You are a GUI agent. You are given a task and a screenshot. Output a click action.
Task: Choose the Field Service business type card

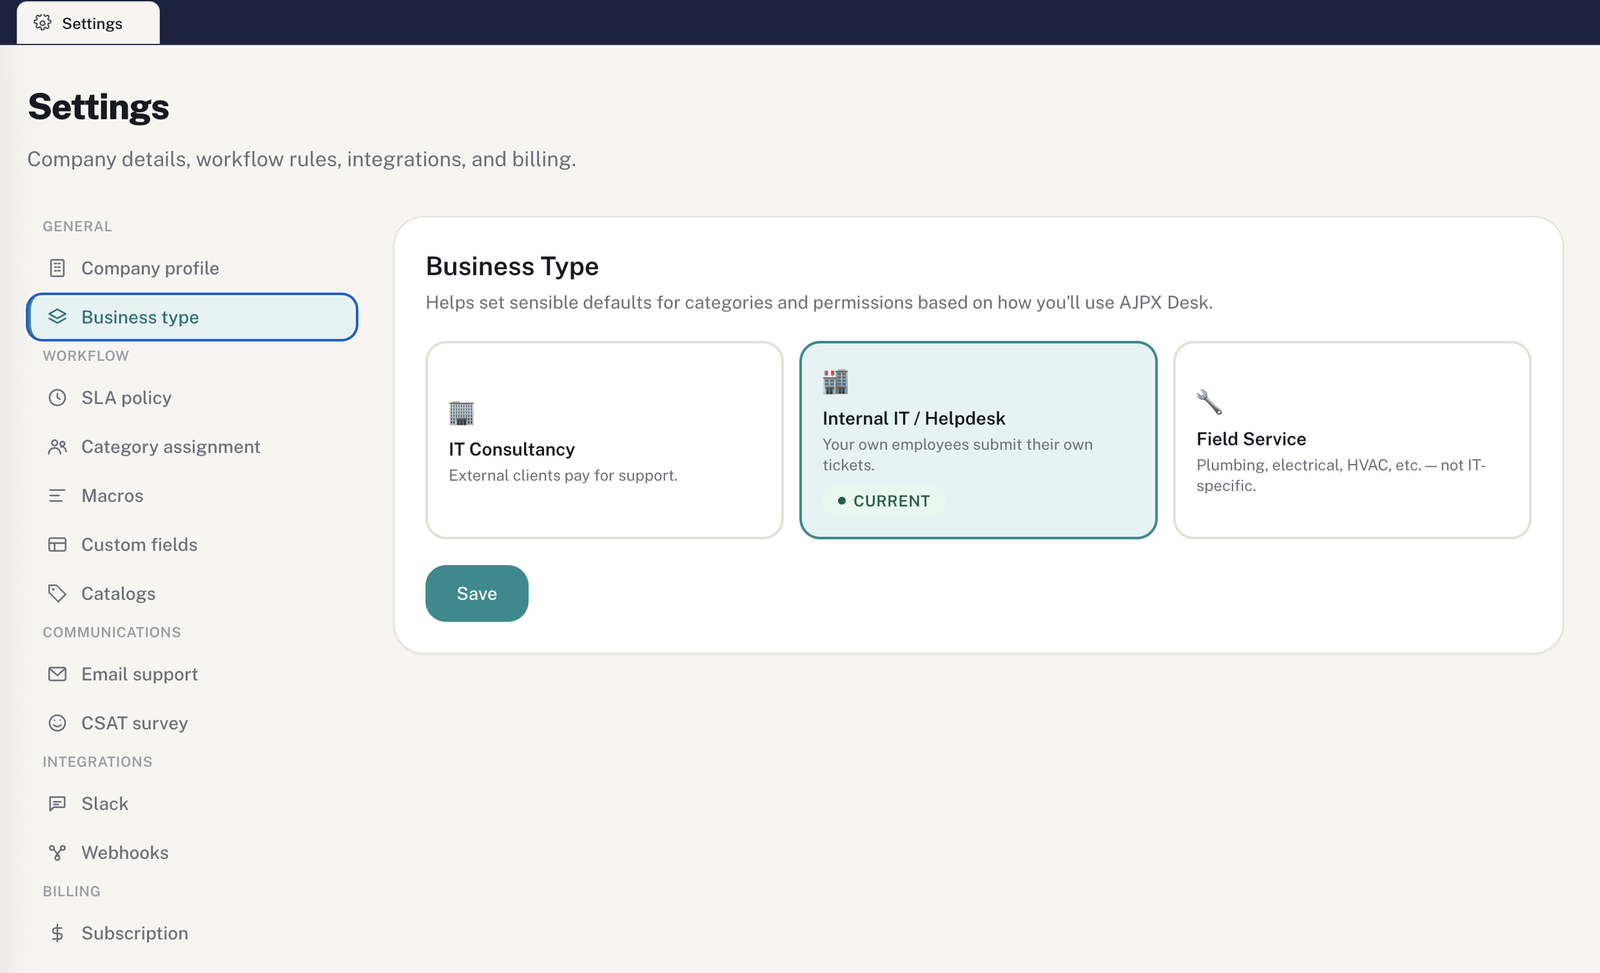tap(1352, 440)
